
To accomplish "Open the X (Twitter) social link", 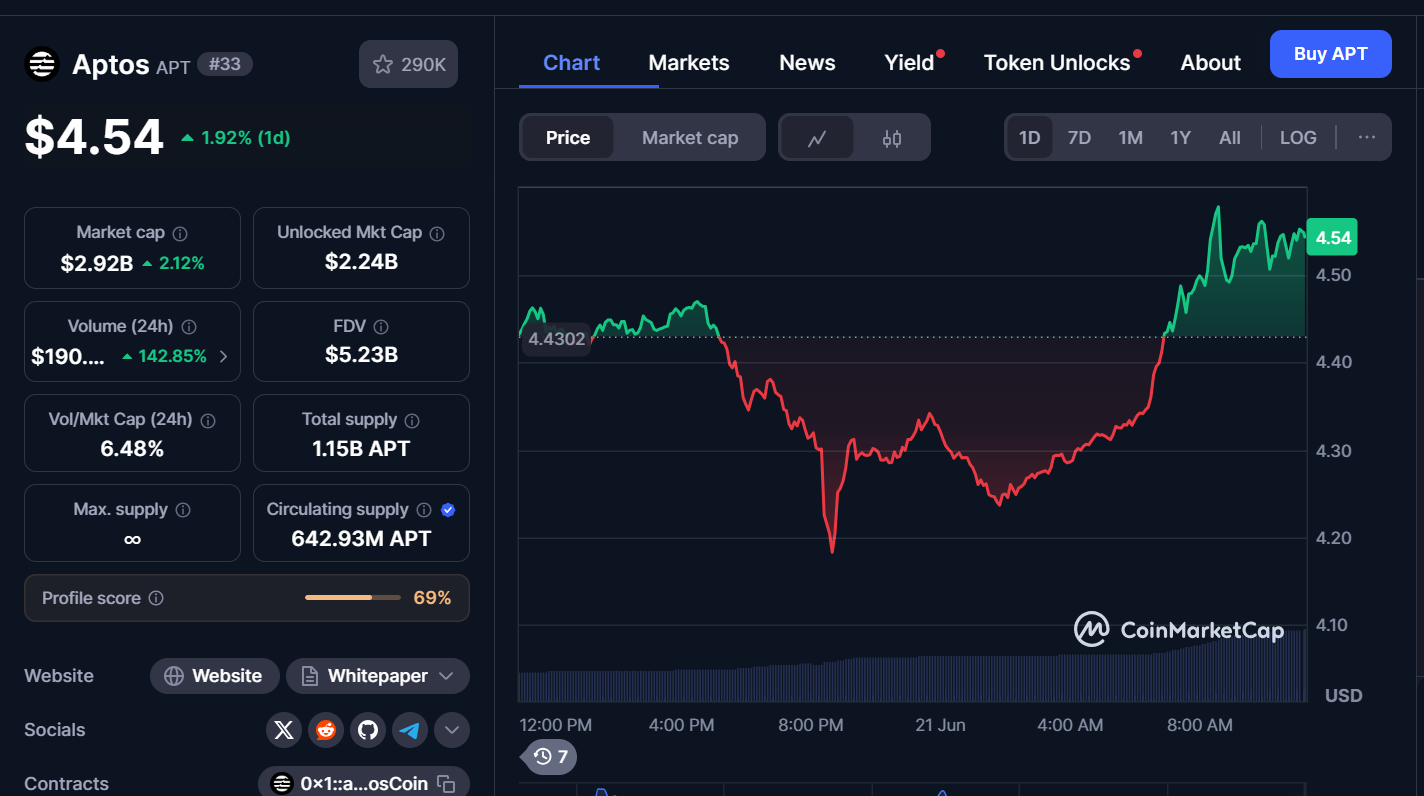I will click(284, 730).
